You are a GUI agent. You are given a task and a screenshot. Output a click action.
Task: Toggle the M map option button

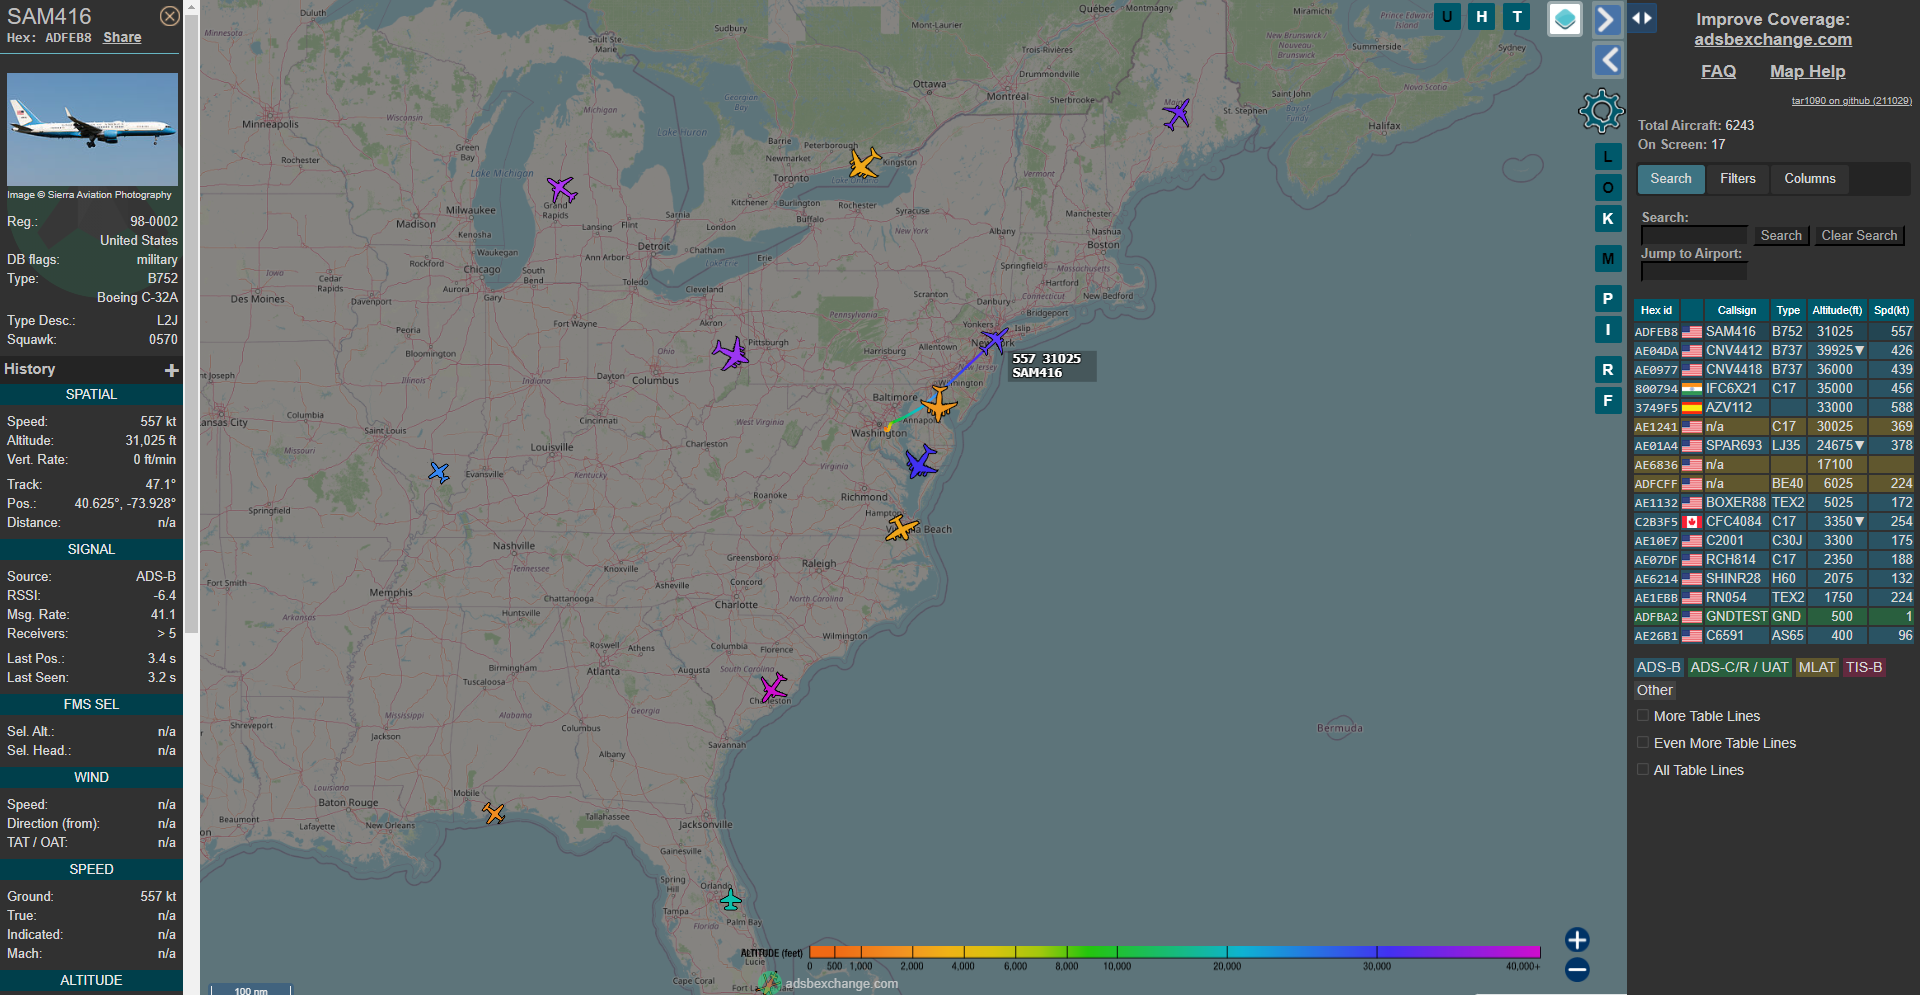tap(1608, 259)
